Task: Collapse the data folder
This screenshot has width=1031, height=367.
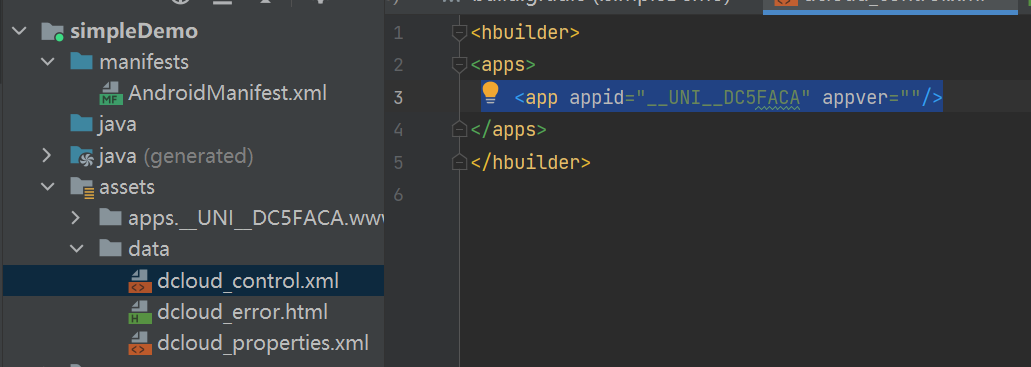Action: coord(77,249)
